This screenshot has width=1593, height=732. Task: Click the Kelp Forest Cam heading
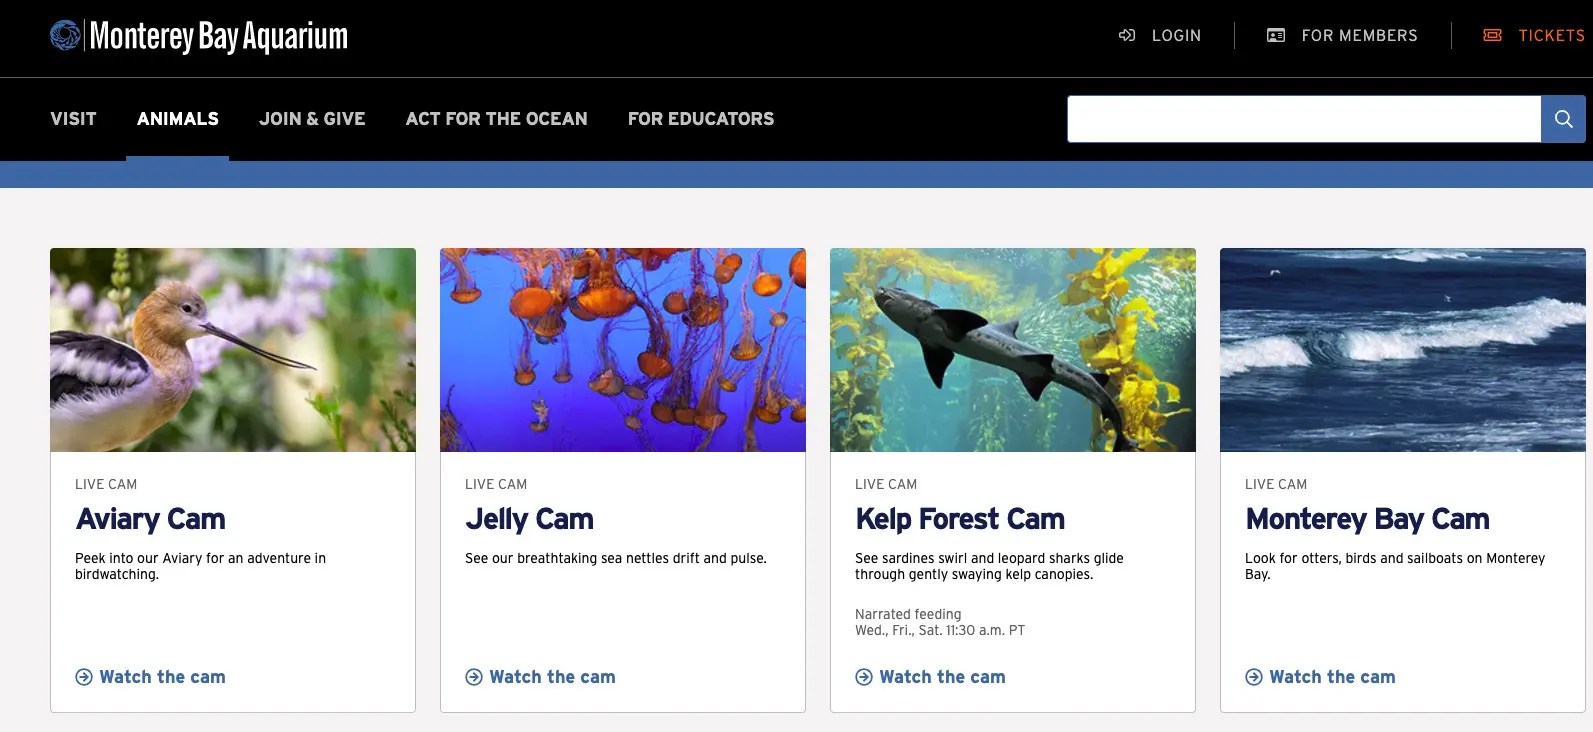[960, 519]
